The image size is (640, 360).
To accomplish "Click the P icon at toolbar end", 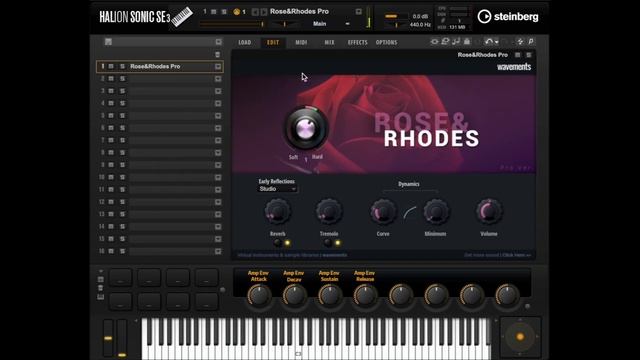I will (x=531, y=42).
